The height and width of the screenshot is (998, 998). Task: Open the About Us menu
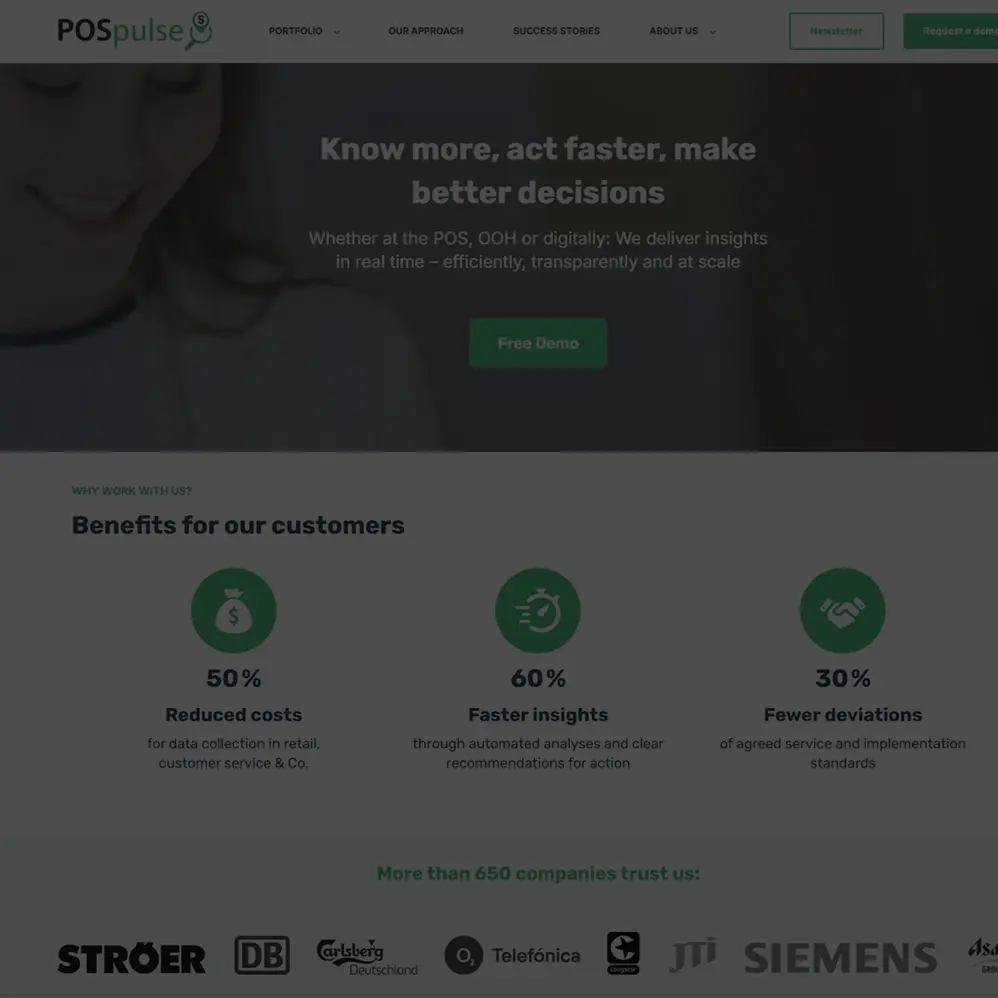click(673, 31)
